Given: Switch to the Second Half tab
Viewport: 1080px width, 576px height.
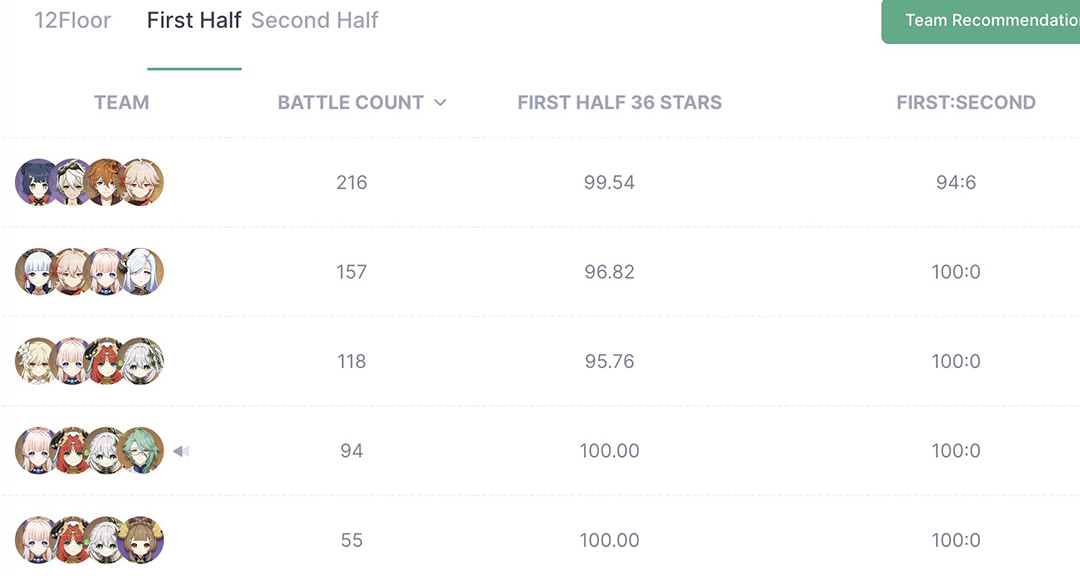Looking at the screenshot, I should click(314, 21).
